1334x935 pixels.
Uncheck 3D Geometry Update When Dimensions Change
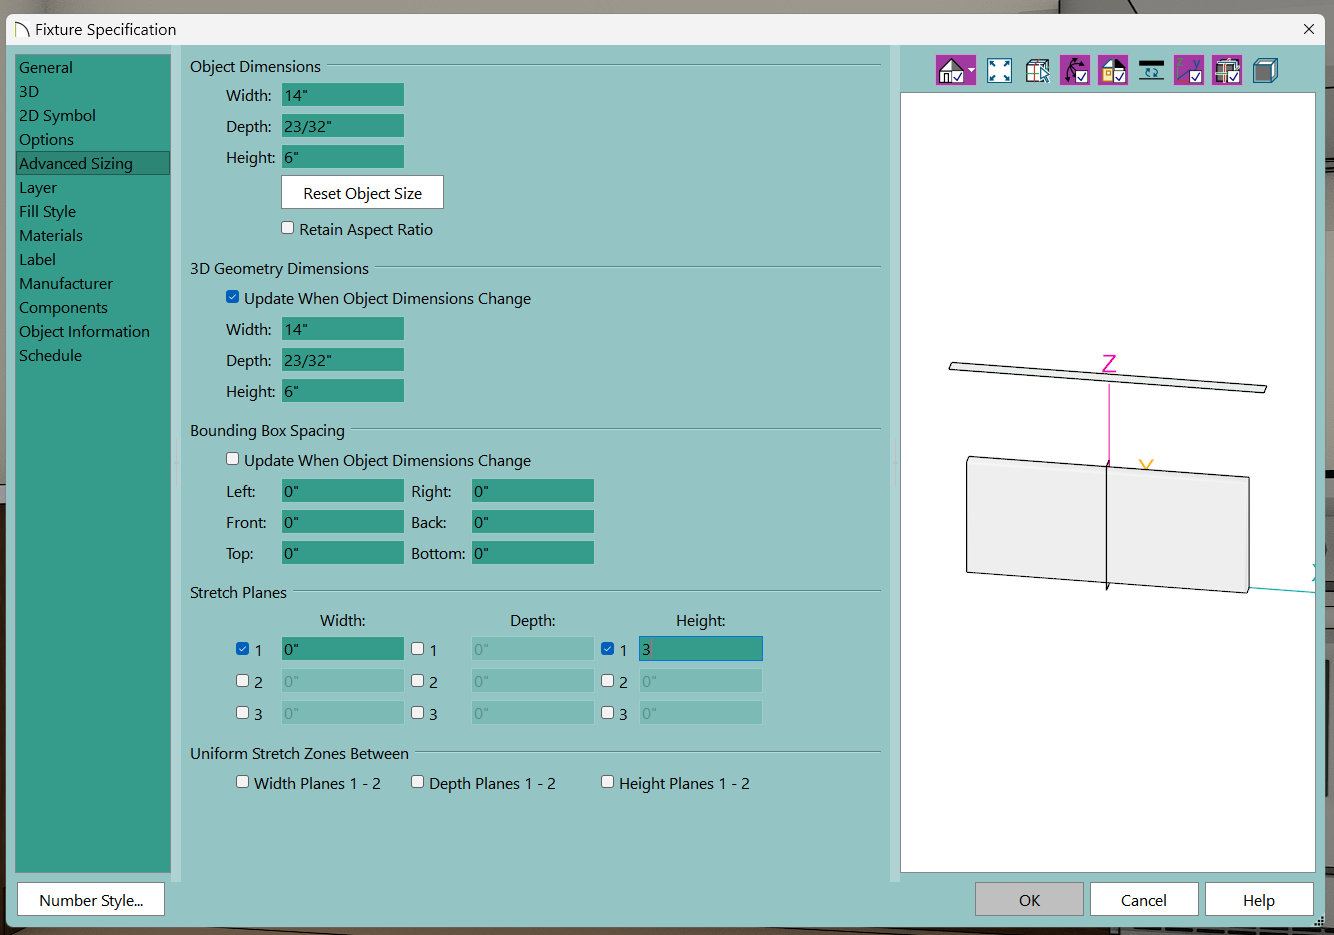(233, 297)
